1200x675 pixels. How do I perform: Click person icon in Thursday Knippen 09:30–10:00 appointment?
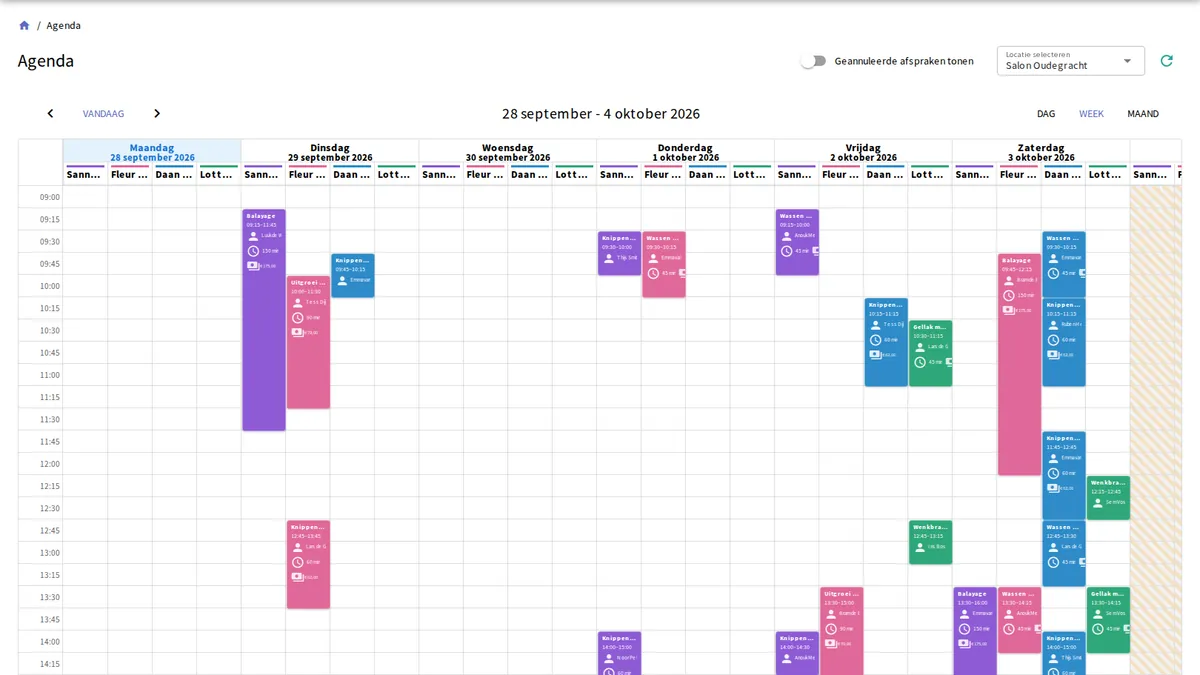(x=608, y=258)
